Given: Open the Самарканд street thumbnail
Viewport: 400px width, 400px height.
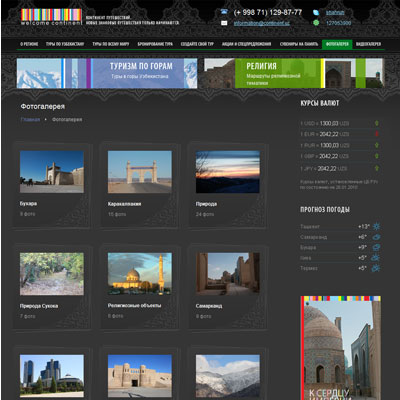Looking at the screenshot, I should 228,274.
